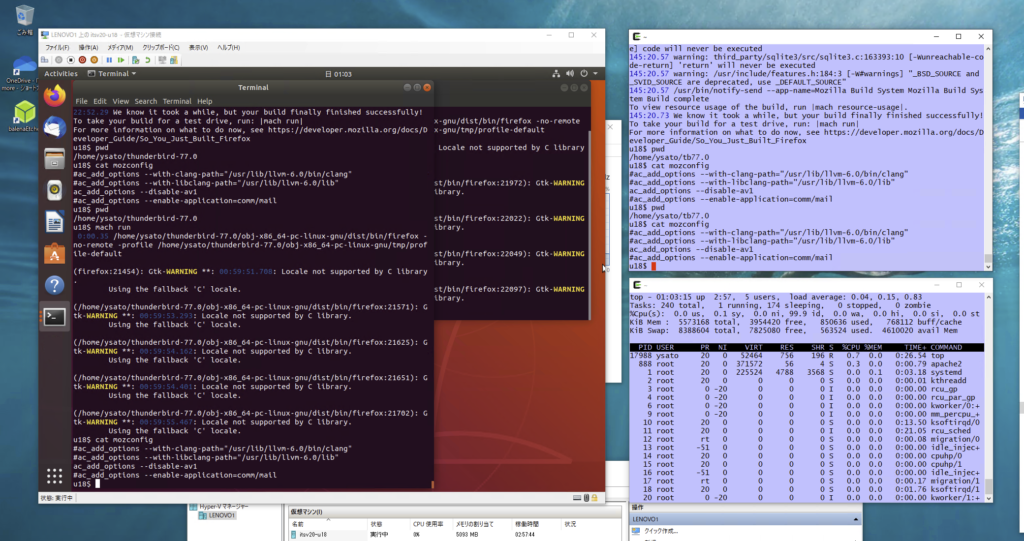The height and width of the screenshot is (541, 1024).
Task: Open the clock calendar showing 01:03
Action: click(x=342, y=73)
